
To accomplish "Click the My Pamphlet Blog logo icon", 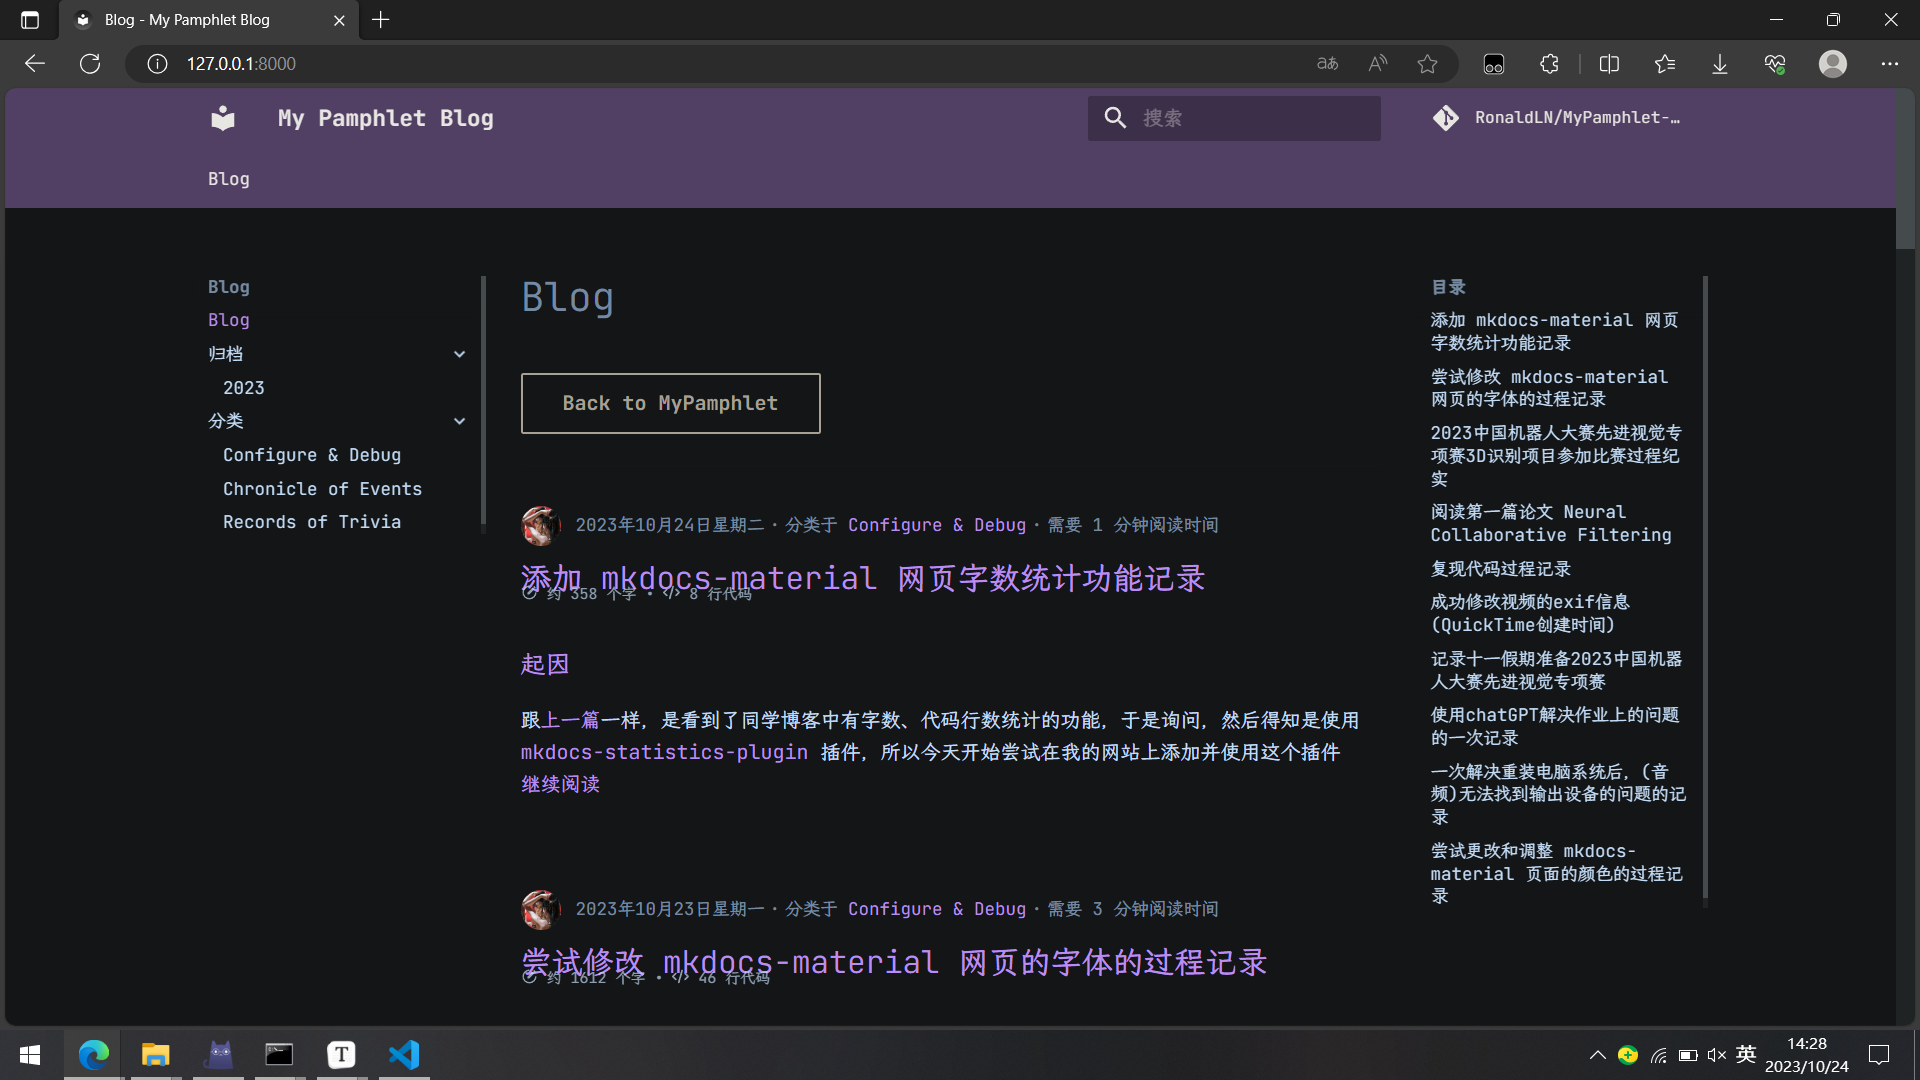I will pos(223,118).
